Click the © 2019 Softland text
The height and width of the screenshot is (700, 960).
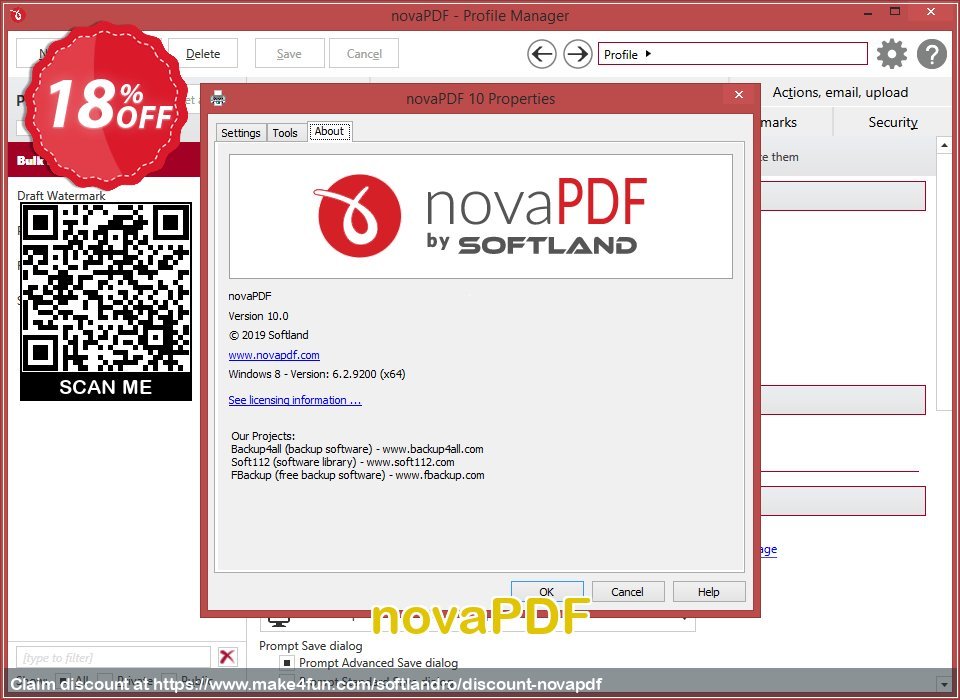(x=268, y=335)
